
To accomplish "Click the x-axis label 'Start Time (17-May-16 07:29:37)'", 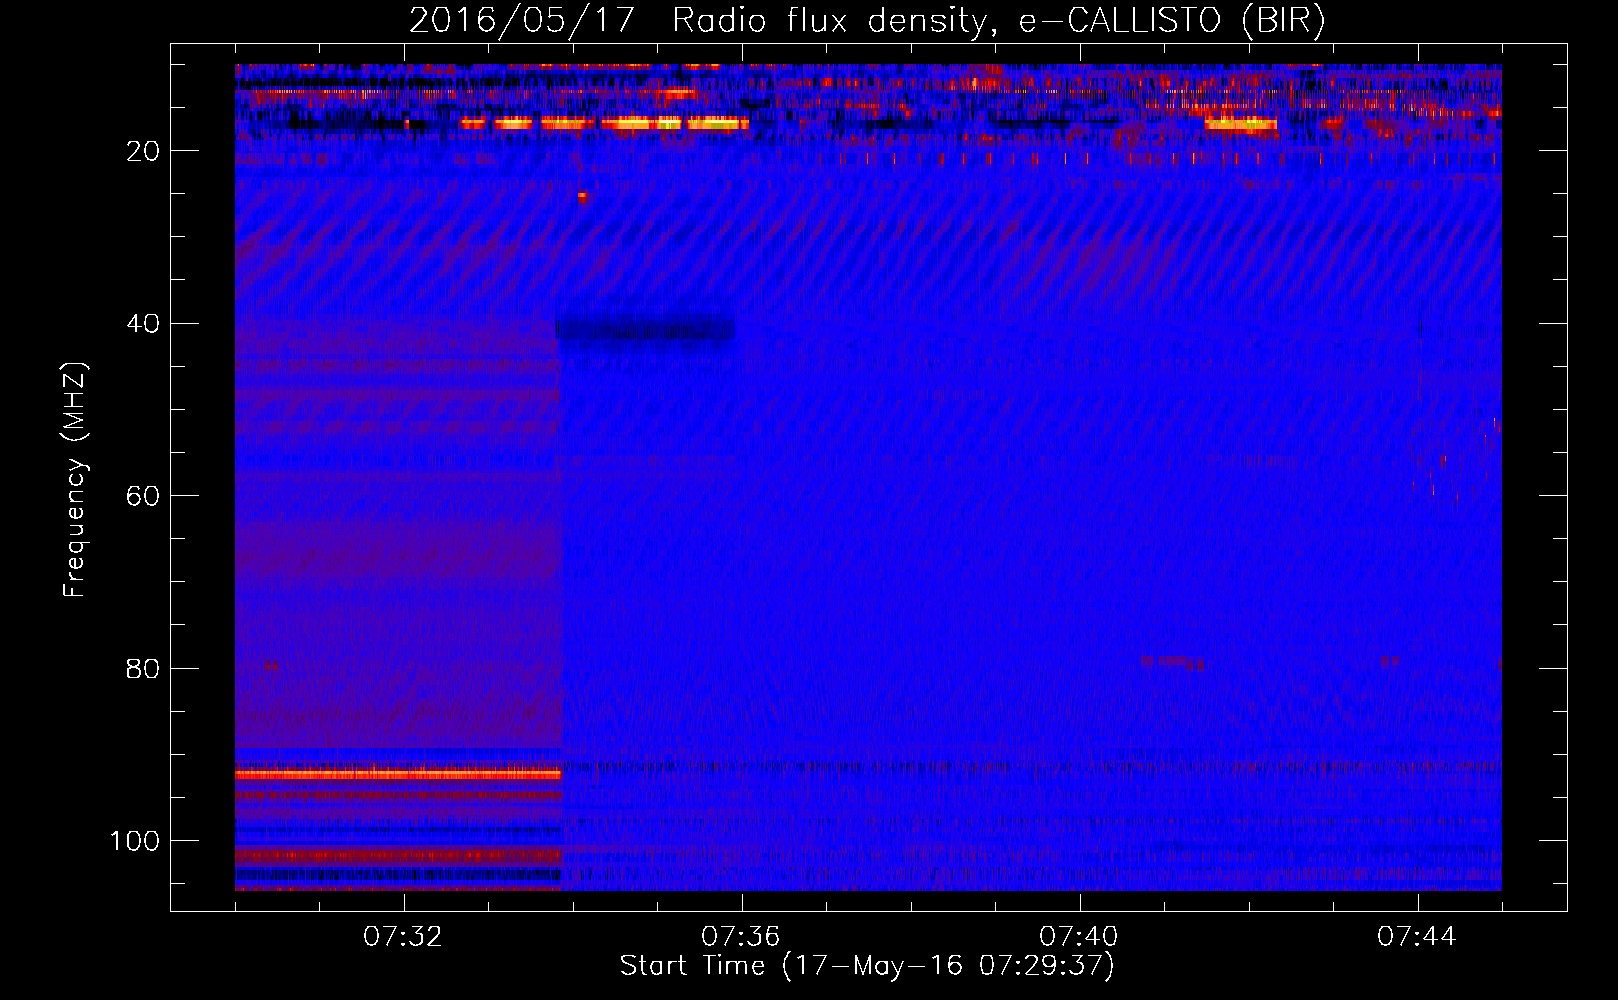I will pos(867,966).
